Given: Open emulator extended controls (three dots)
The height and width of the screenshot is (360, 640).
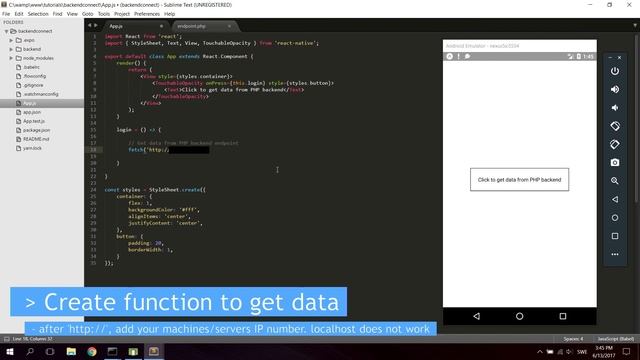Looking at the screenshot, I should pyautogui.click(x=615, y=254).
